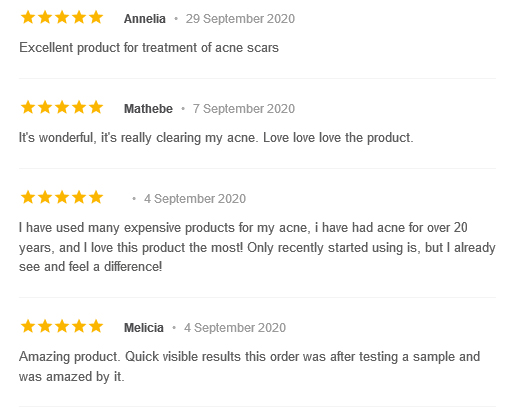Viewport: 514px width, 408px height.
Task: Click reviewer name Mathebe
Action: point(148,109)
